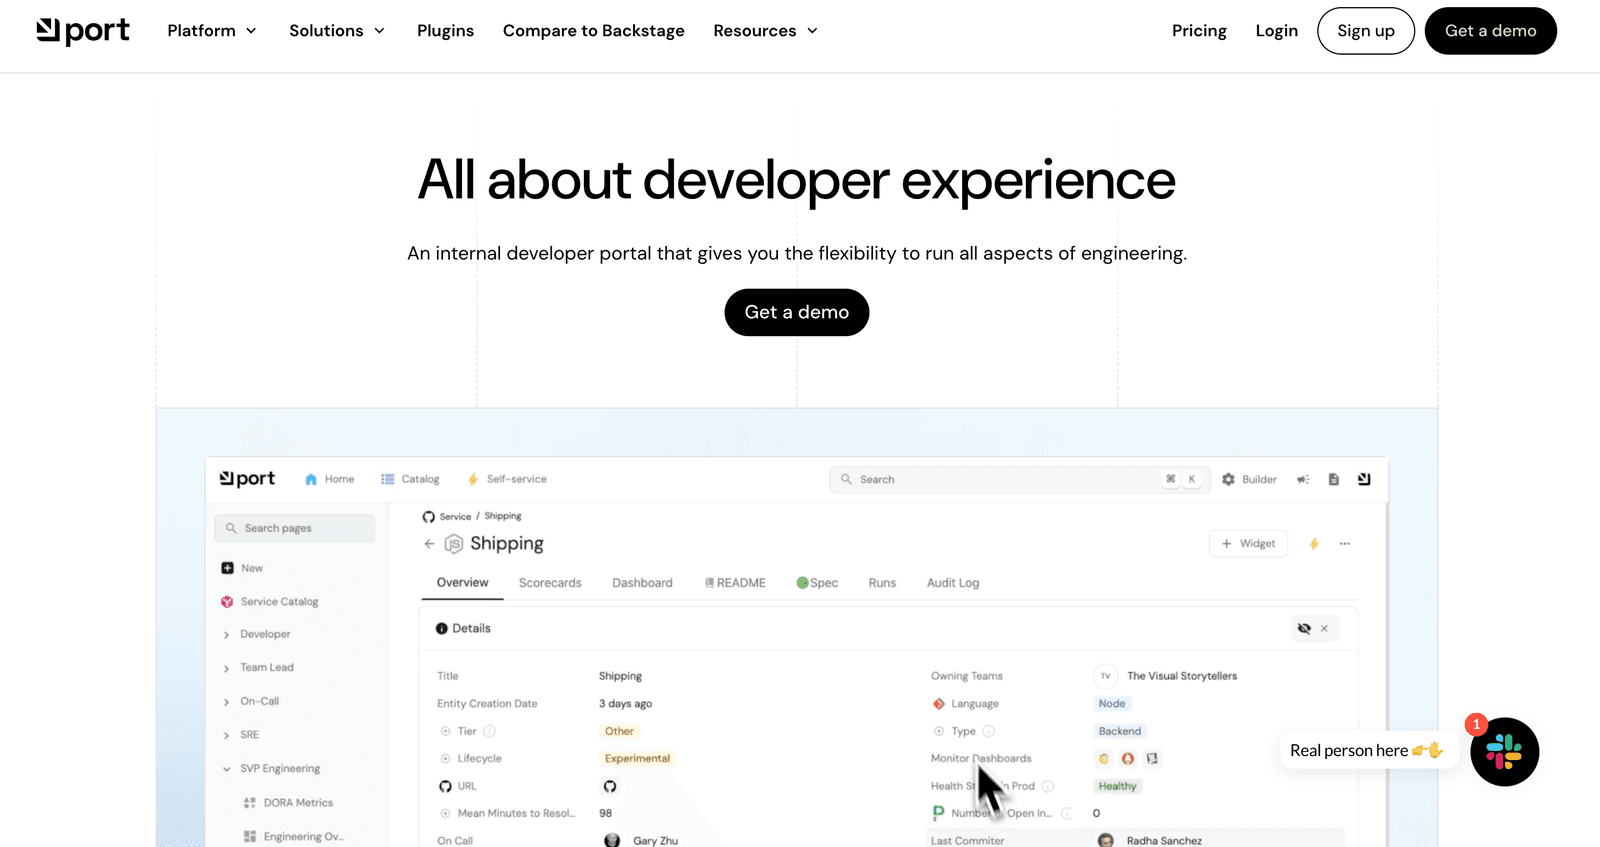This screenshot has width=1600, height=847.
Task: Open the Solutions dropdown menu
Action: click(337, 31)
